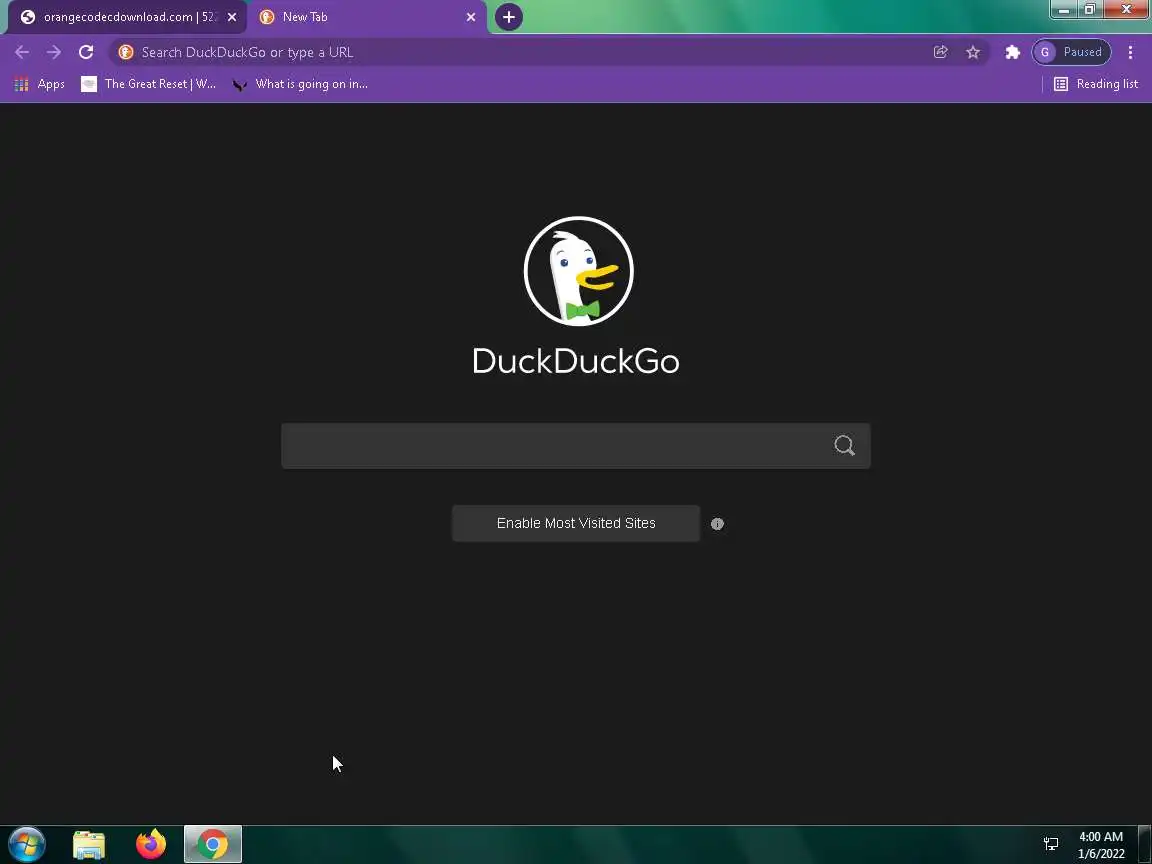Image resolution: width=1152 pixels, height=864 pixels.
Task: Open the Reading list
Action: point(1096,84)
